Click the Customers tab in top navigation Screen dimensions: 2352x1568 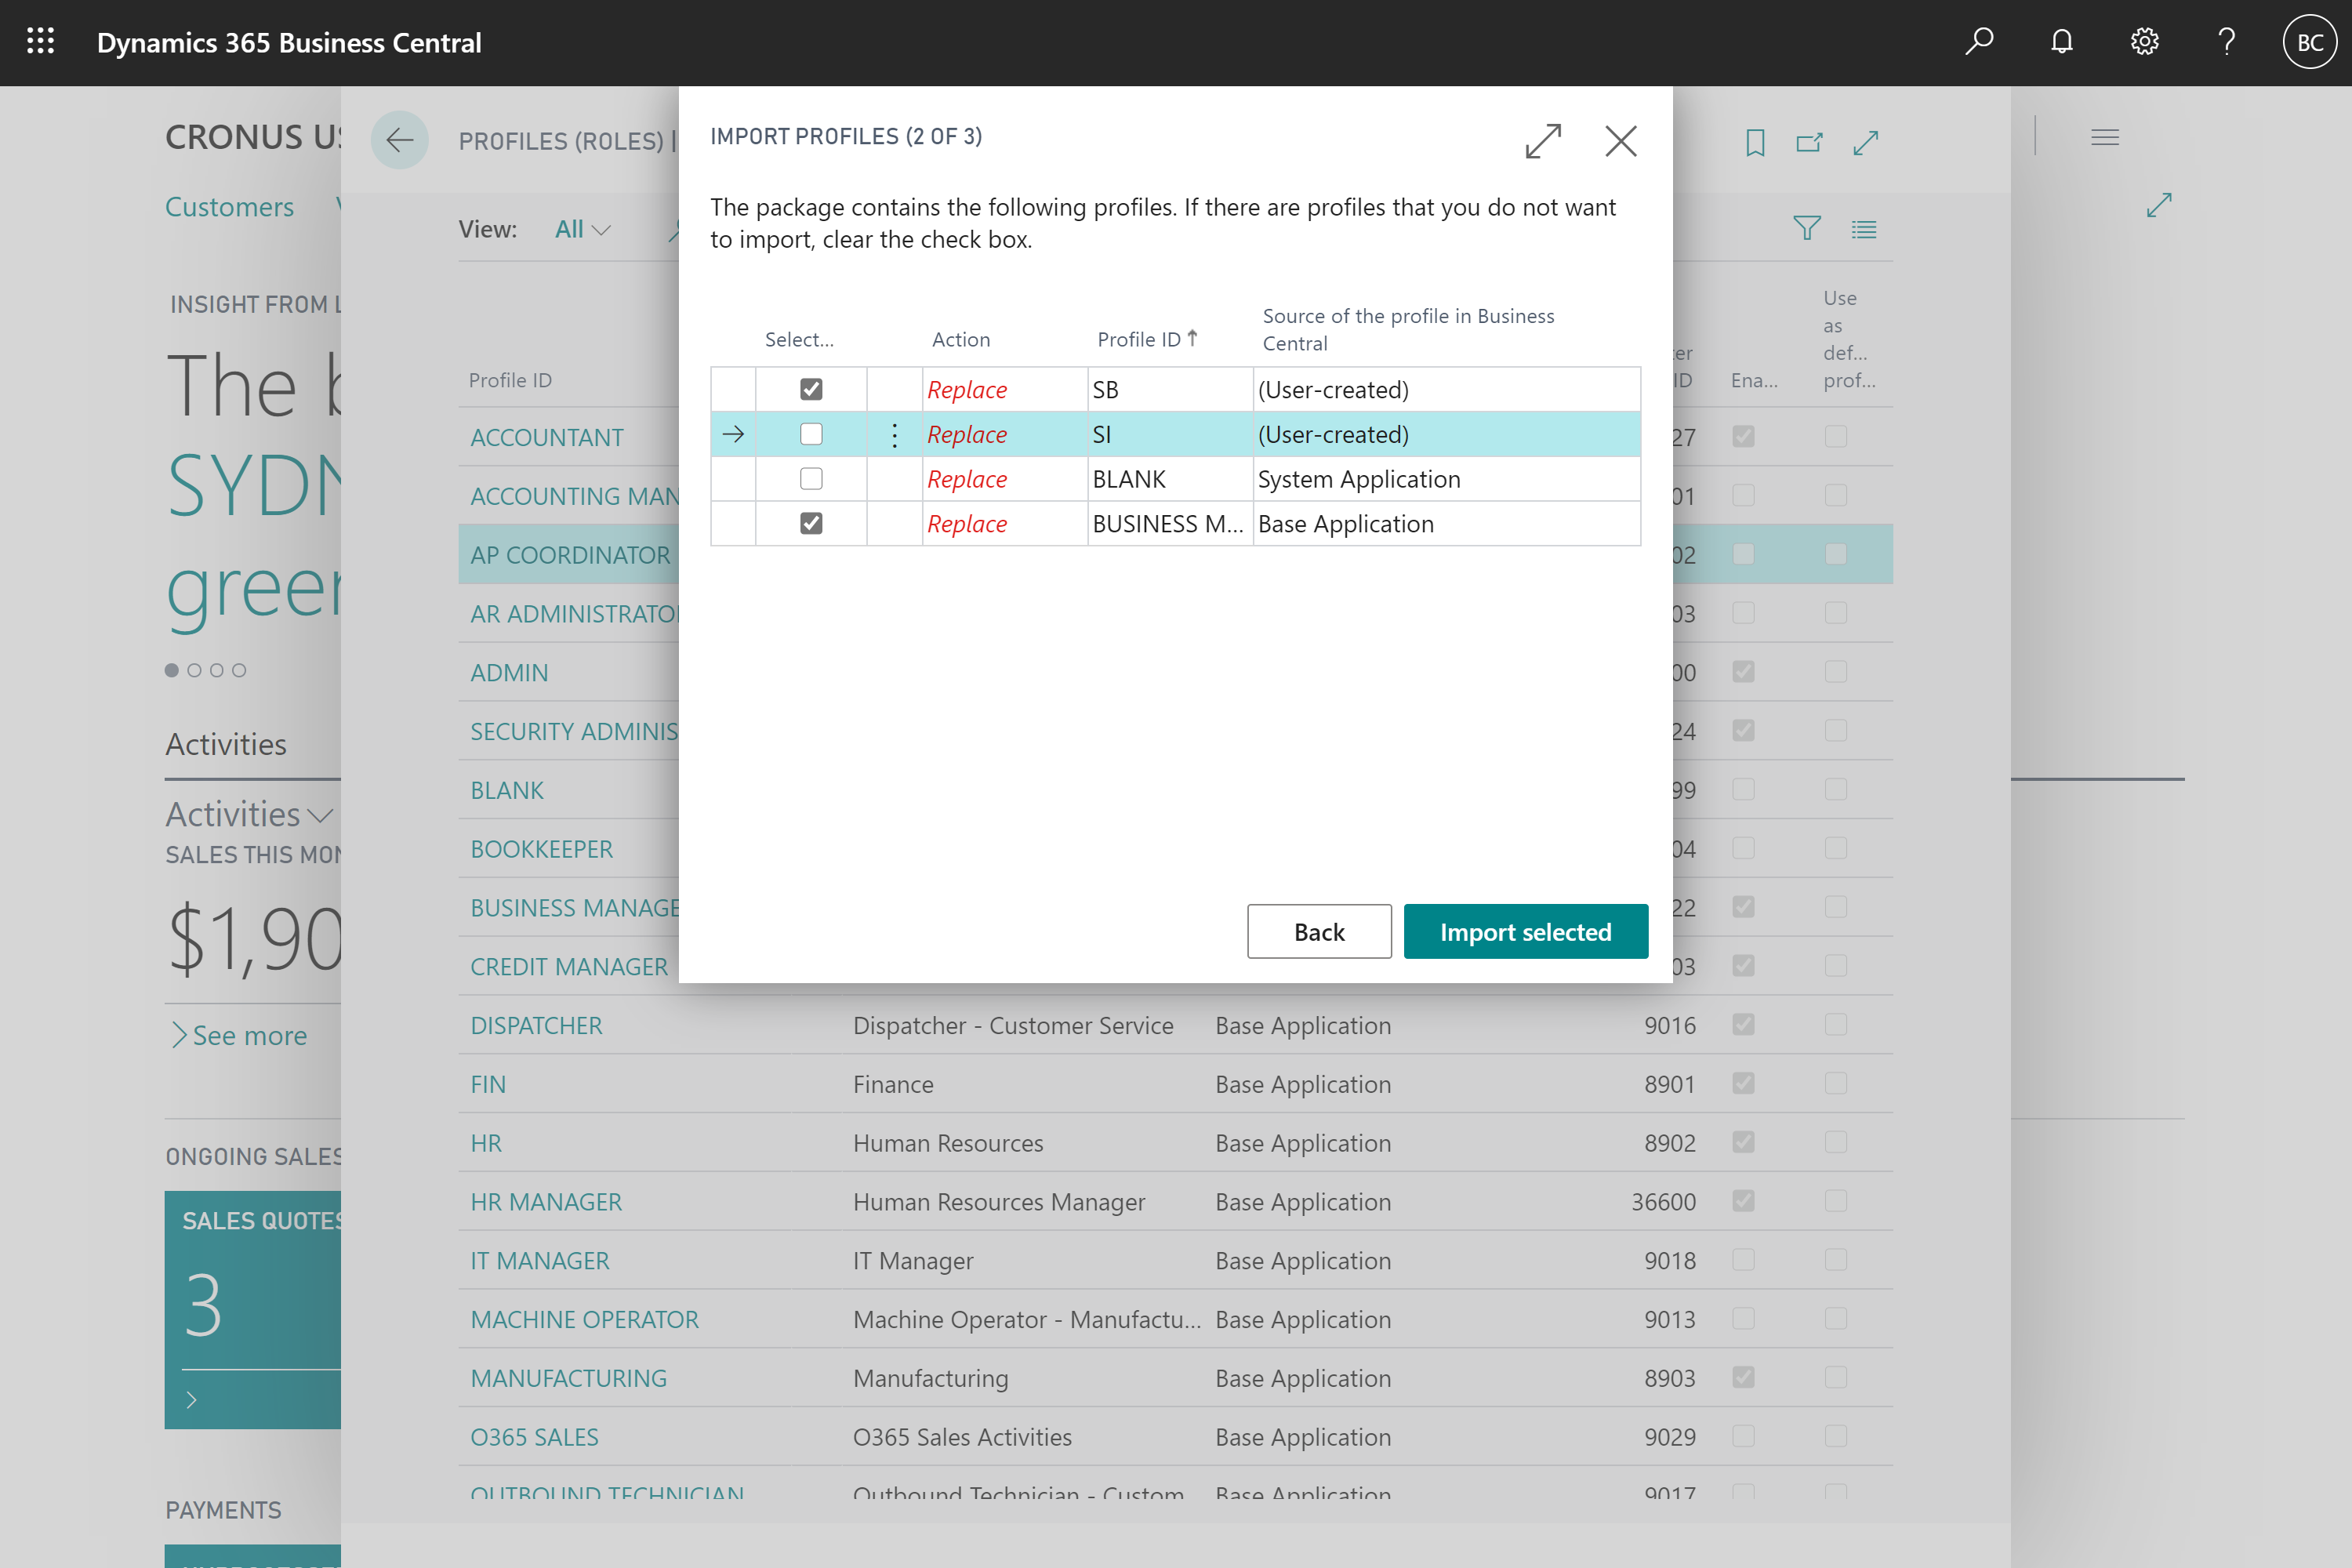227,205
